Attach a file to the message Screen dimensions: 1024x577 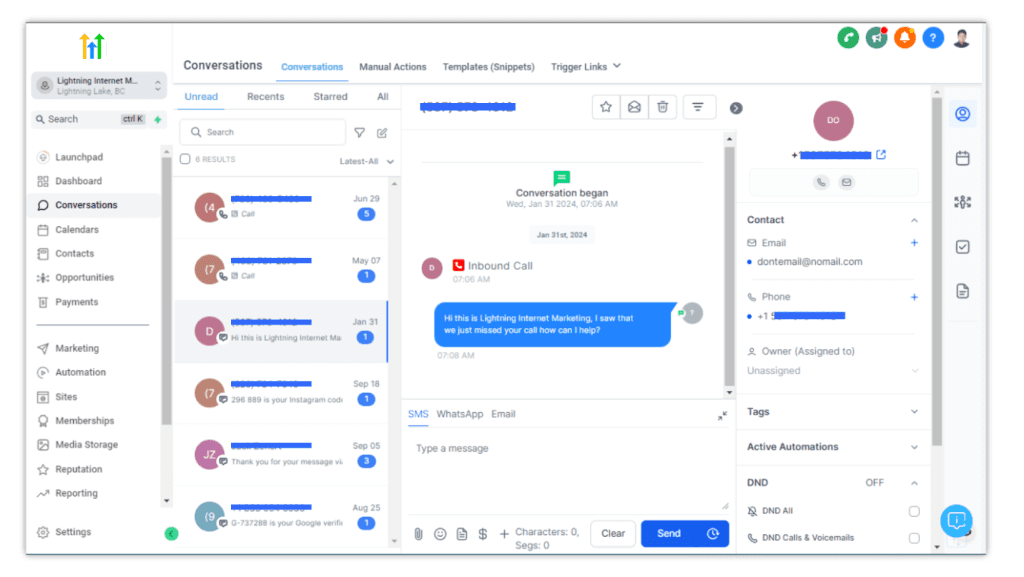tap(419, 533)
